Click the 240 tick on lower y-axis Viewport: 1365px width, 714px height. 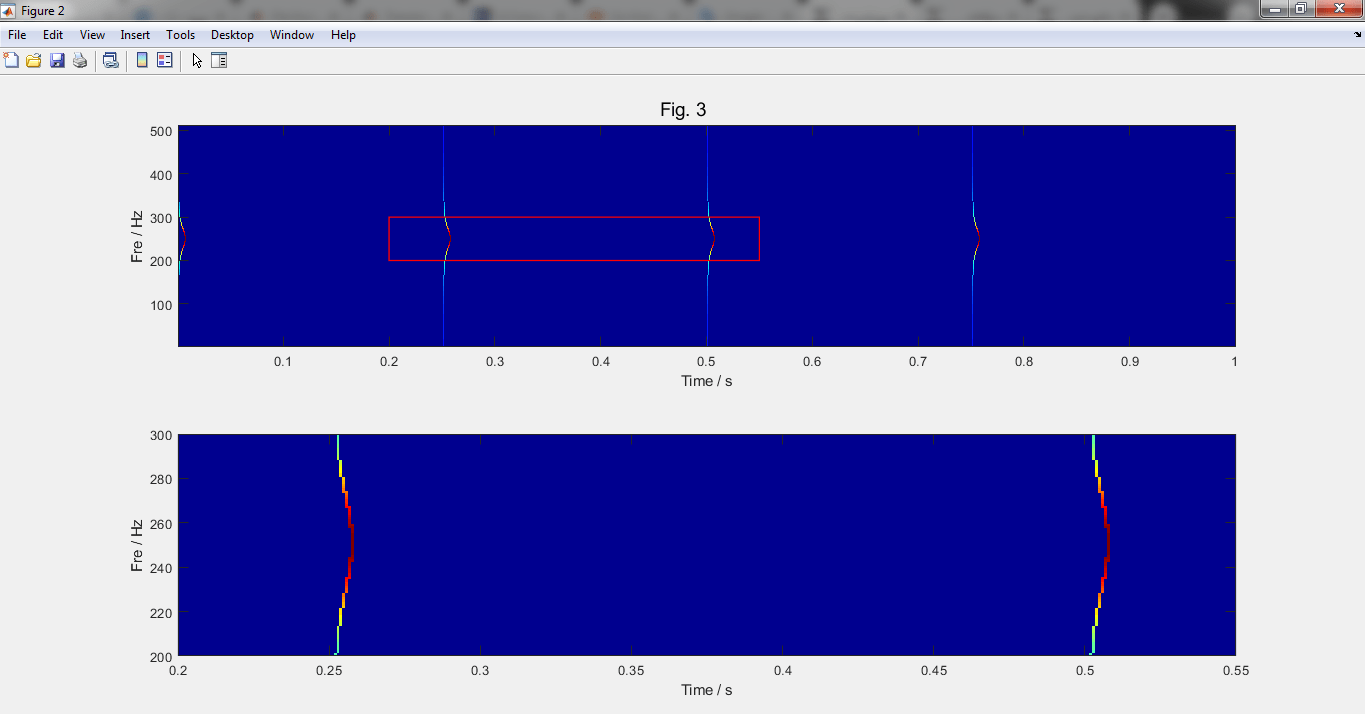point(161,568)
